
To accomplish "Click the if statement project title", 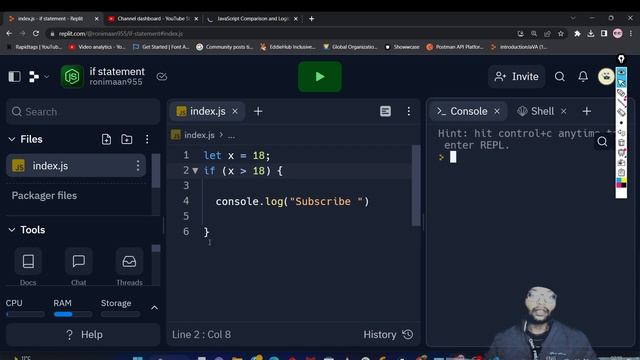I will [x=117, y=71].
